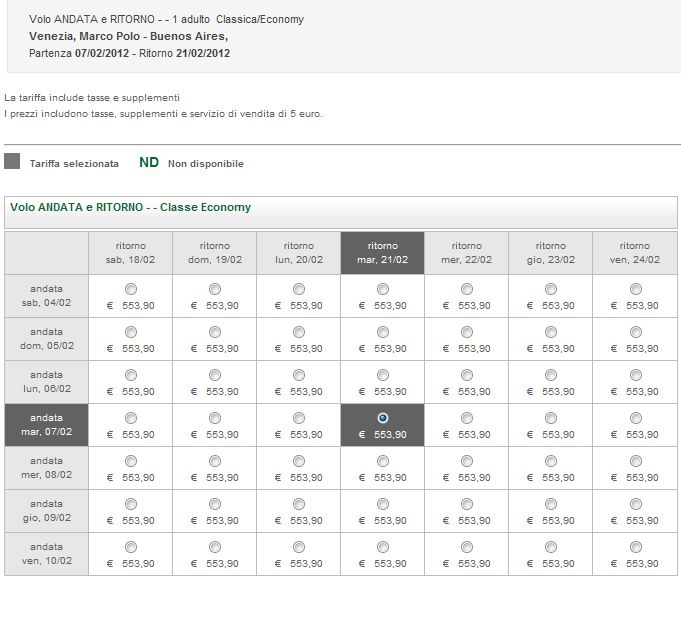Image resolution: width=681 pixels, height=617 pixels.
Task: Select the highlighted radio mar 07/02 - mar 21/02
Action: tap(383, 418)
